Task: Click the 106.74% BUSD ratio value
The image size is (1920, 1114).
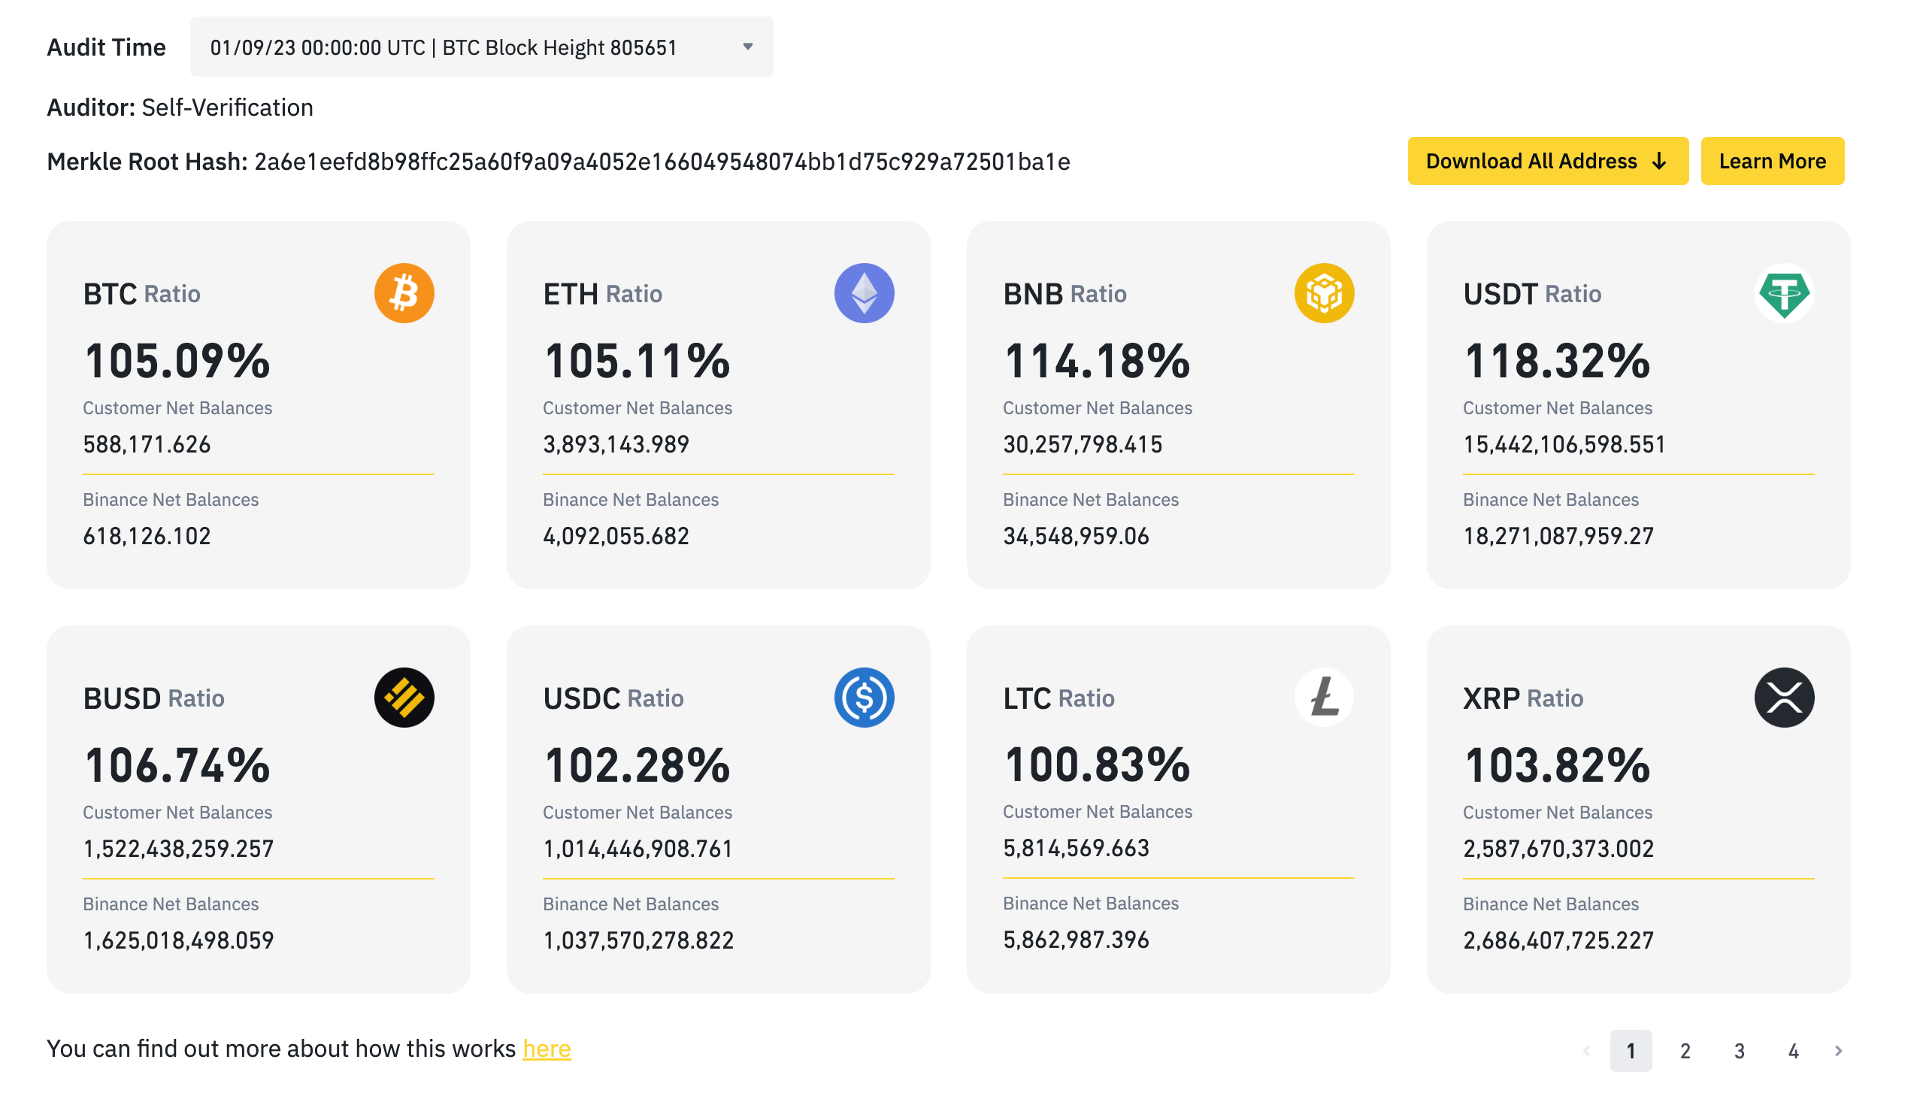Action: [x=177, y=766]
